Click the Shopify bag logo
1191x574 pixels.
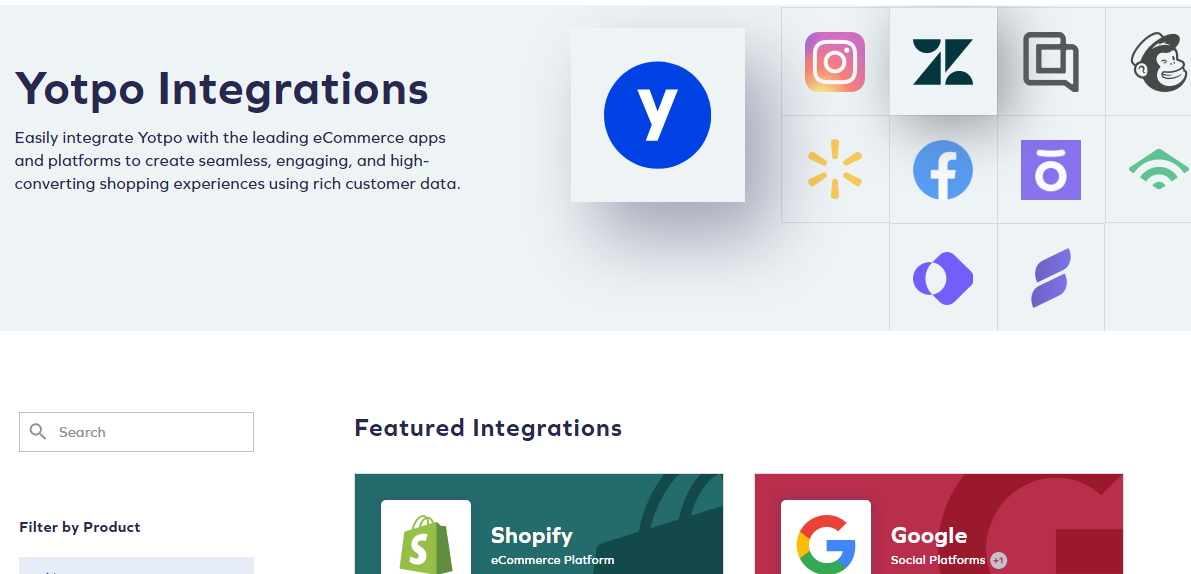[x=426, y=544]
